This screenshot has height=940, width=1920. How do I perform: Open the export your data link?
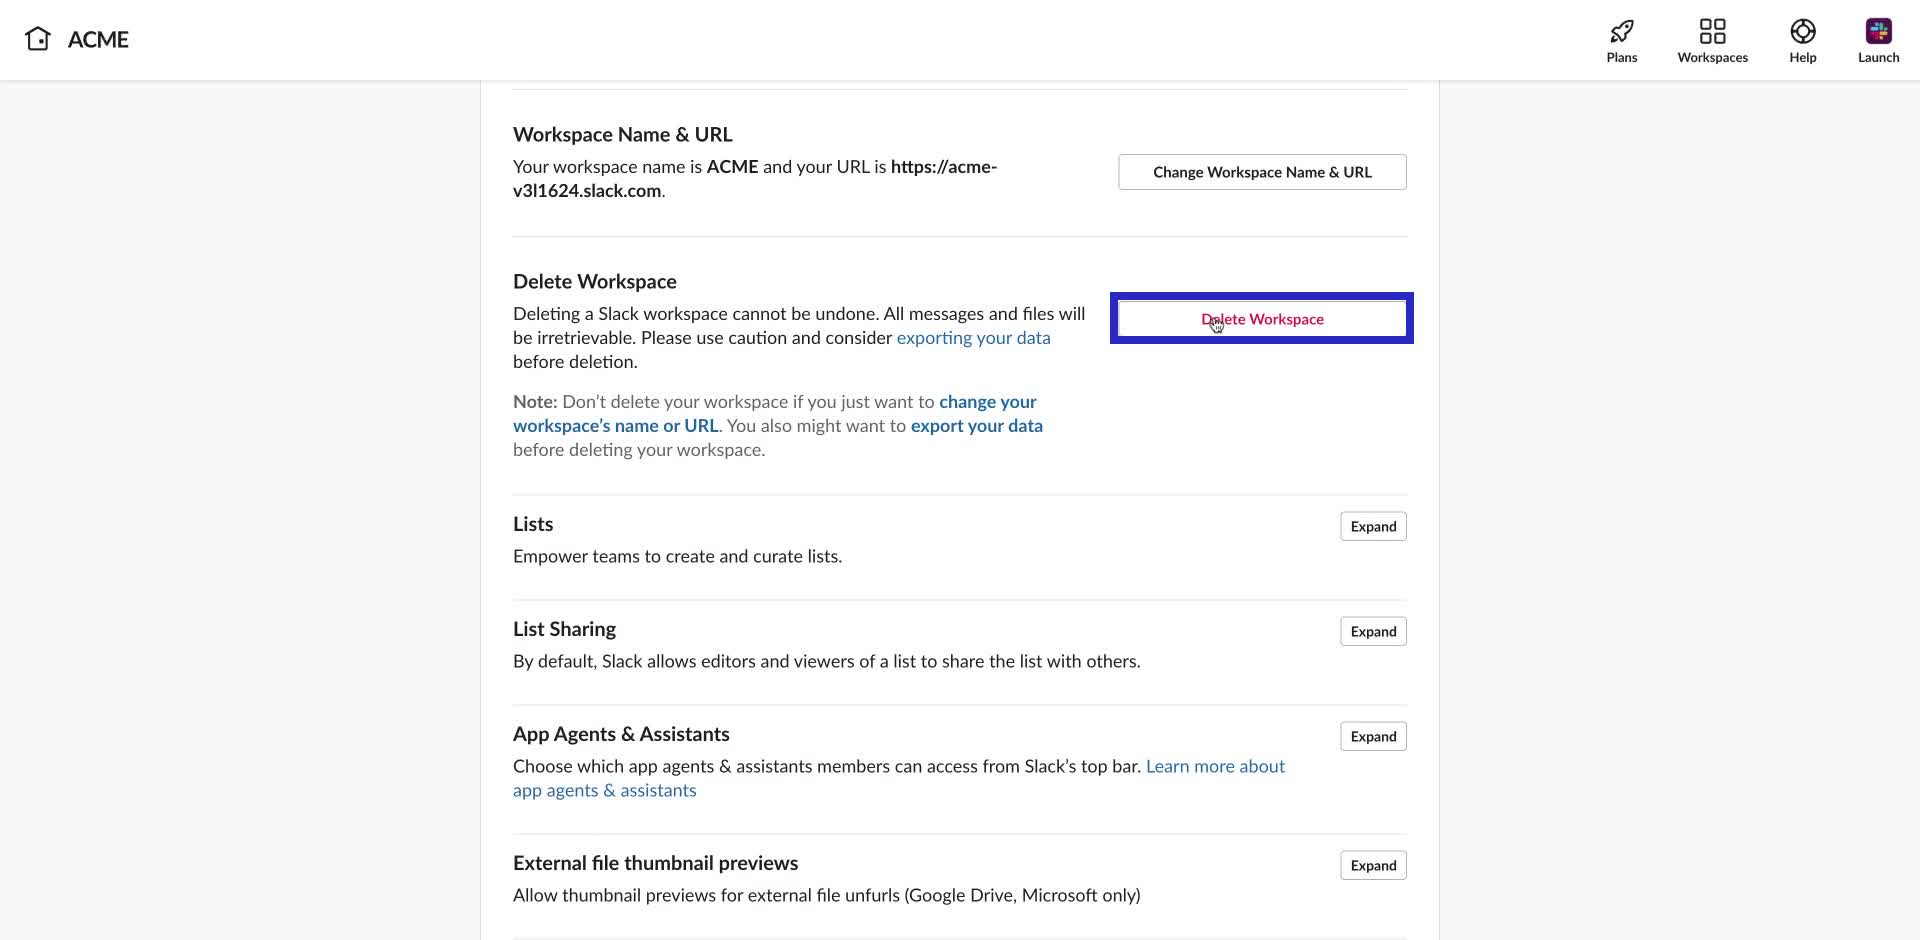976,425
